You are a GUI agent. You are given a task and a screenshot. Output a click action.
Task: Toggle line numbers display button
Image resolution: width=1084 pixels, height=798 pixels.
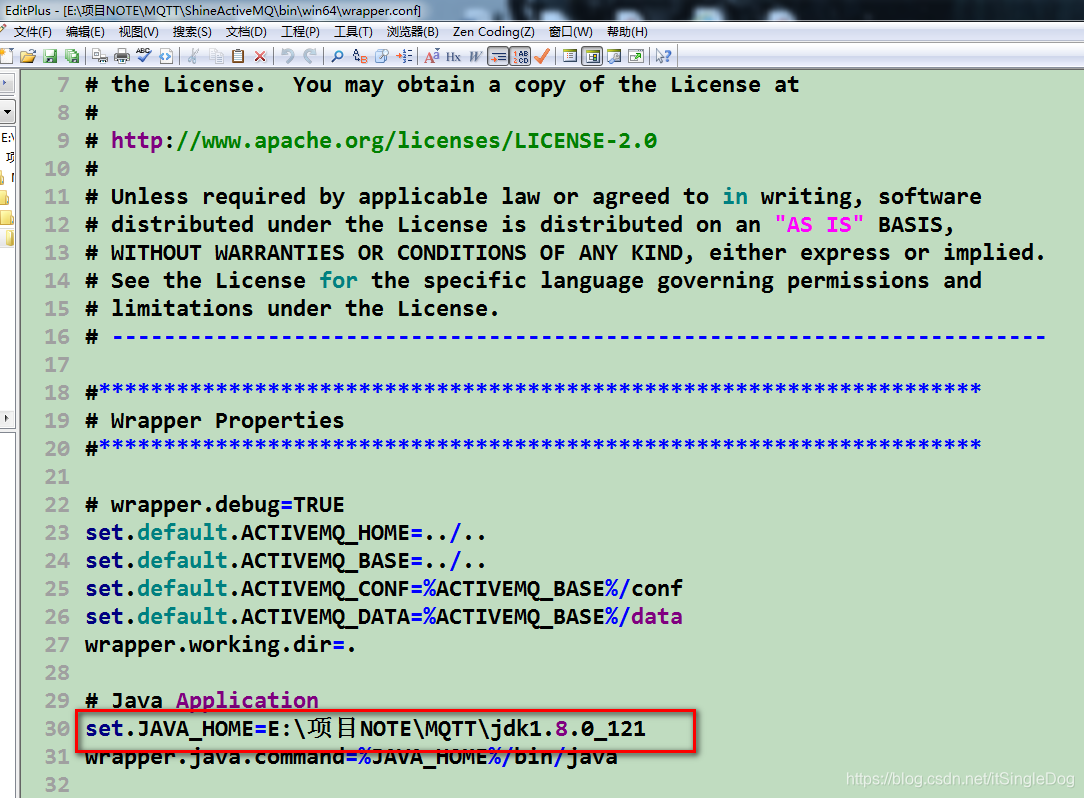[x=521, y=56]
